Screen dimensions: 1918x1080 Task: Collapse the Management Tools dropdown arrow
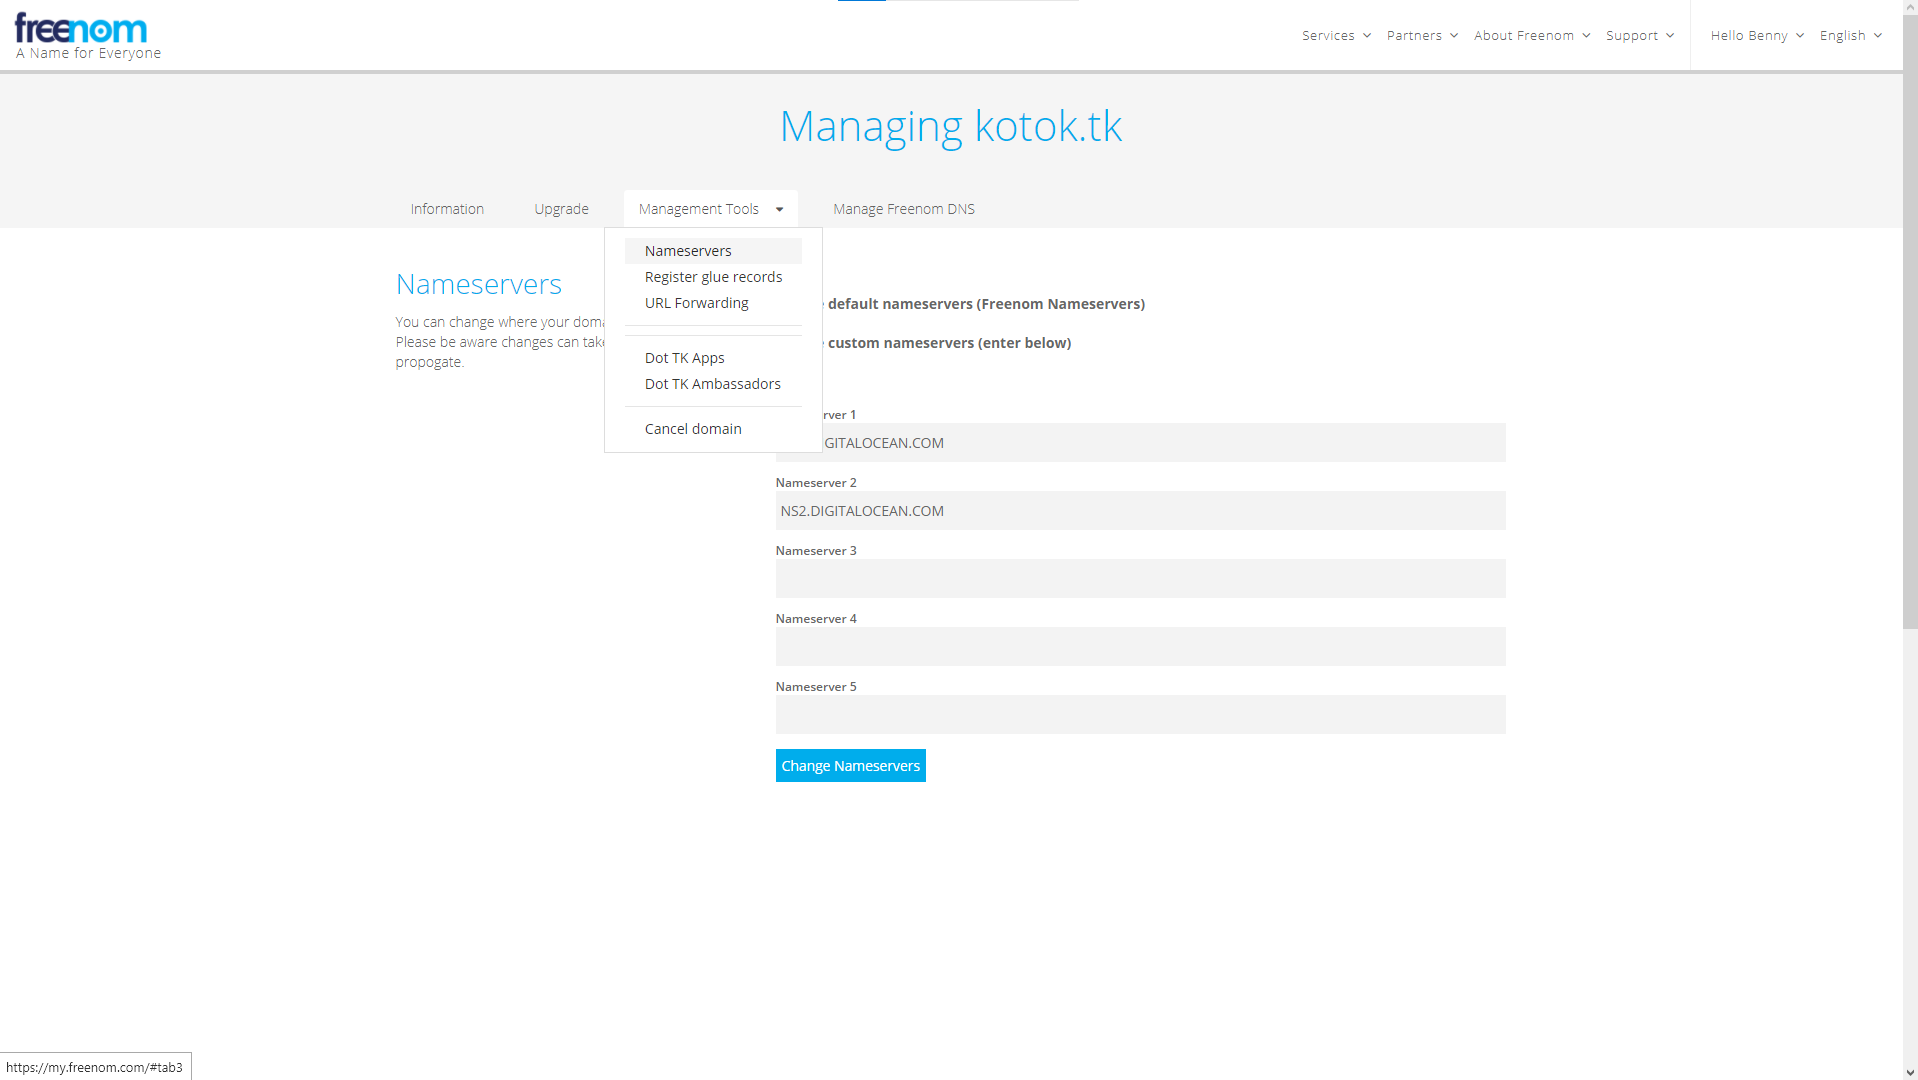[779, 209]
